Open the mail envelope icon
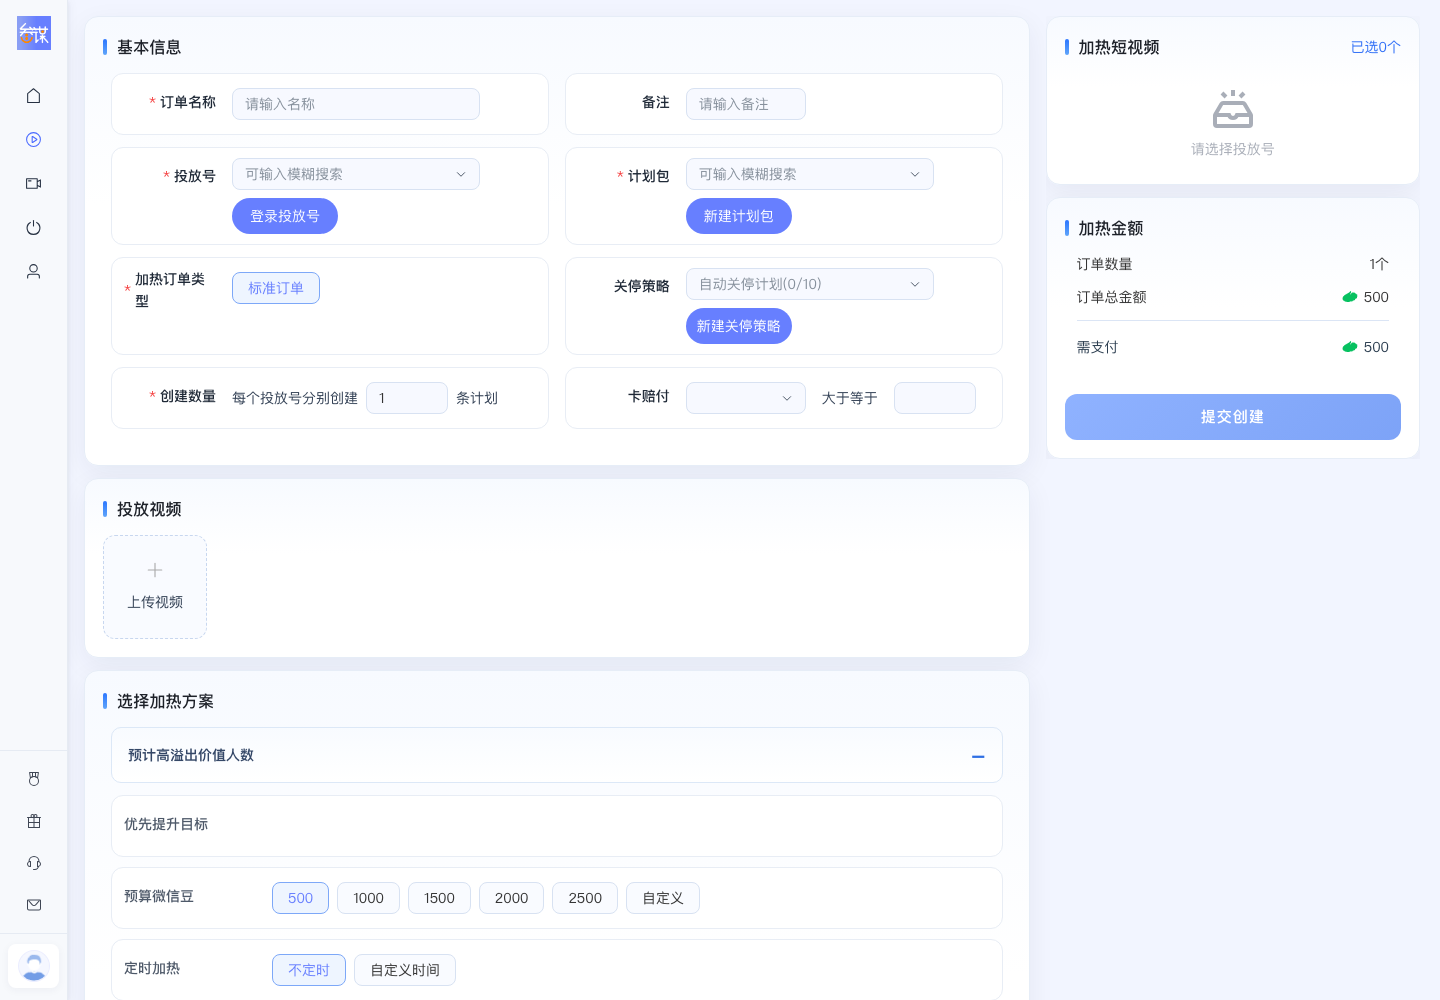Image resolution: width=1440 pixels, height=1000 pixels. [x=33, y=905]
